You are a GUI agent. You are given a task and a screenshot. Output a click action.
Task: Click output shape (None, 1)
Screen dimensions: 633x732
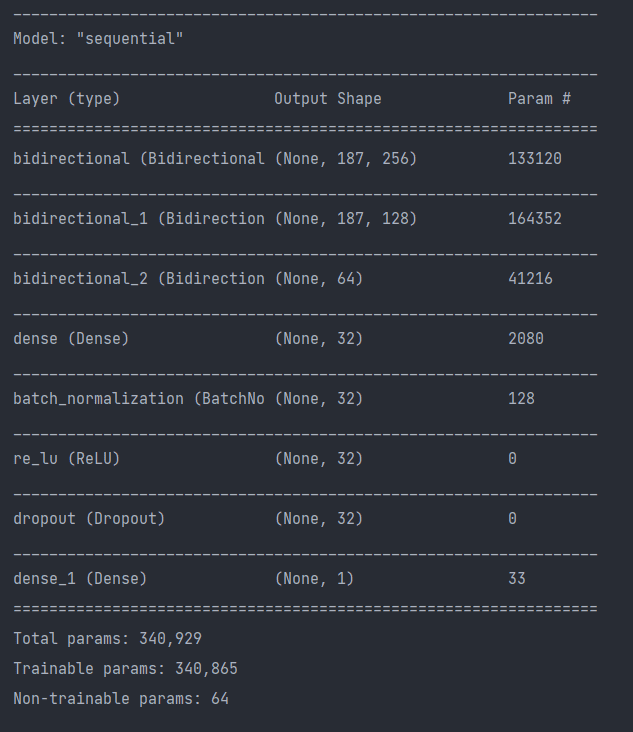[x=314, y=579]
